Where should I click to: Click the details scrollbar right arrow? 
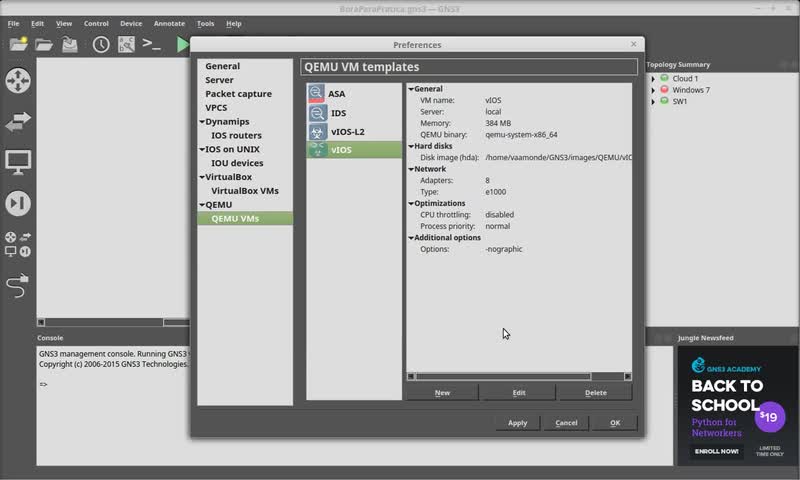628,376
